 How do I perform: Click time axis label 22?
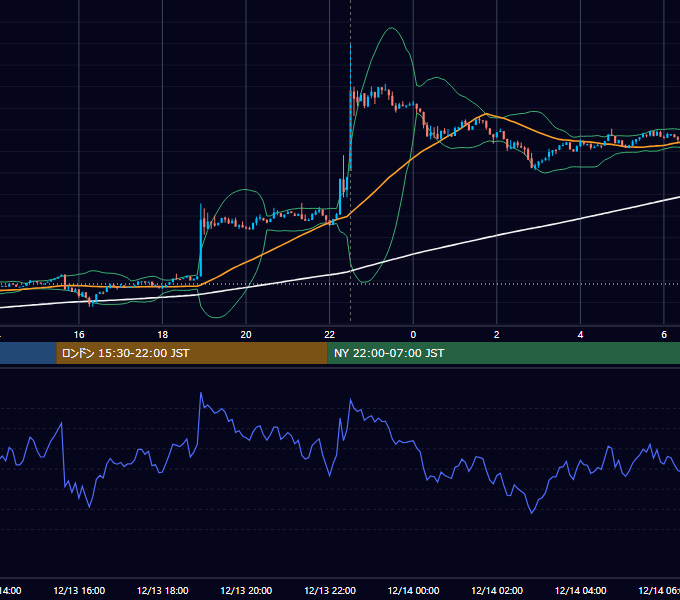[x=330, y=335]
